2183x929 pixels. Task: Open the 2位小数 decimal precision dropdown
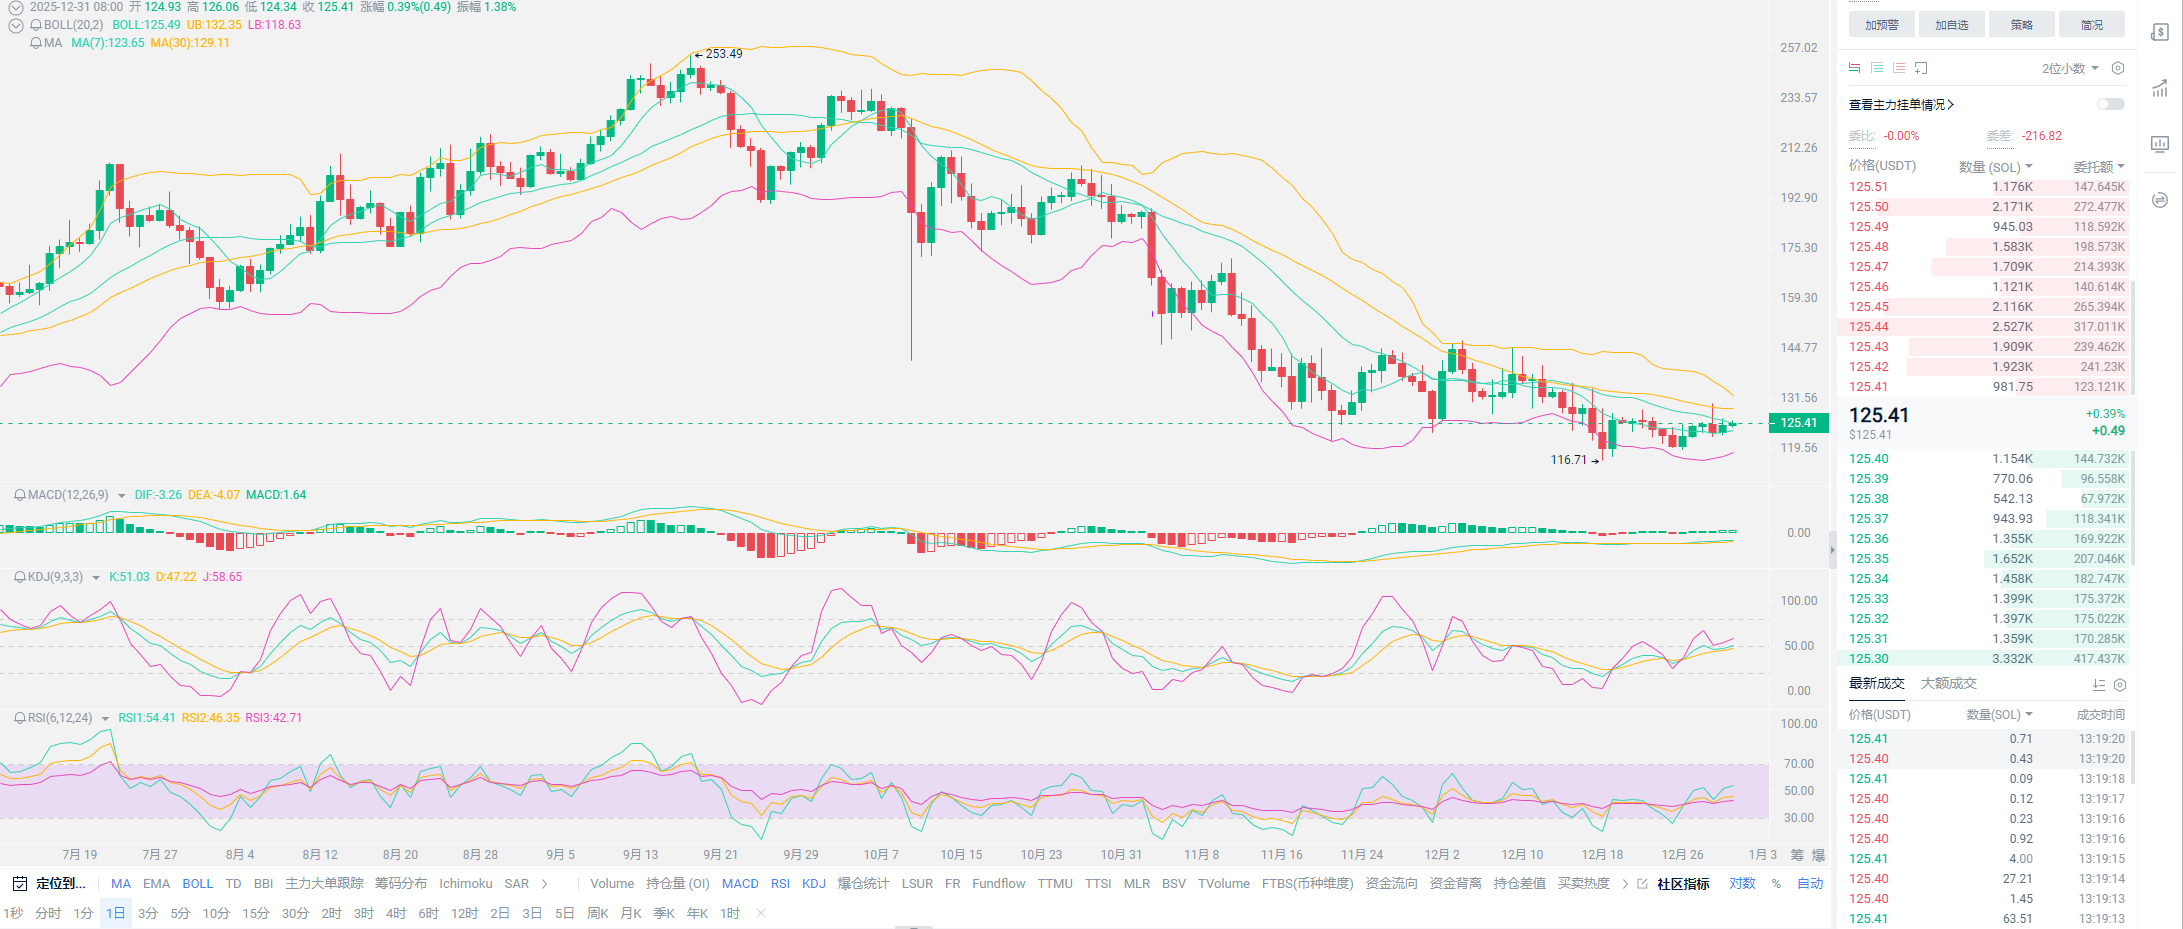tap(2070, 68)
